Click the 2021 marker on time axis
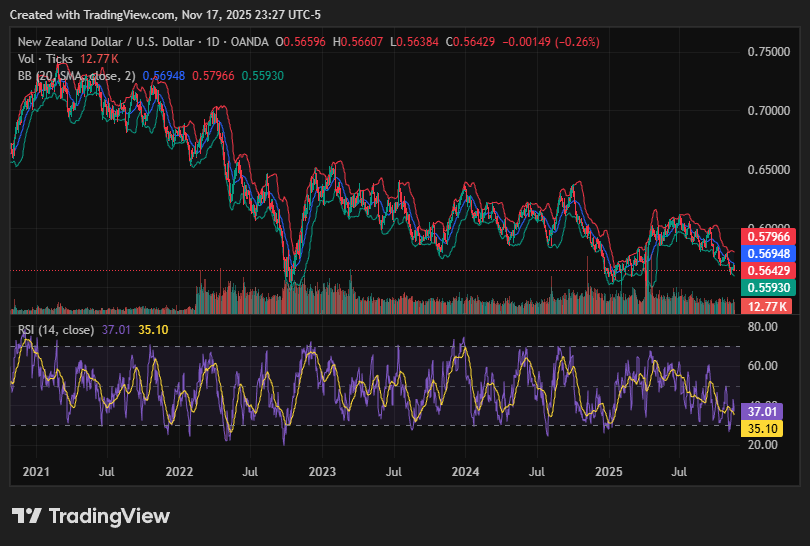 36,470
